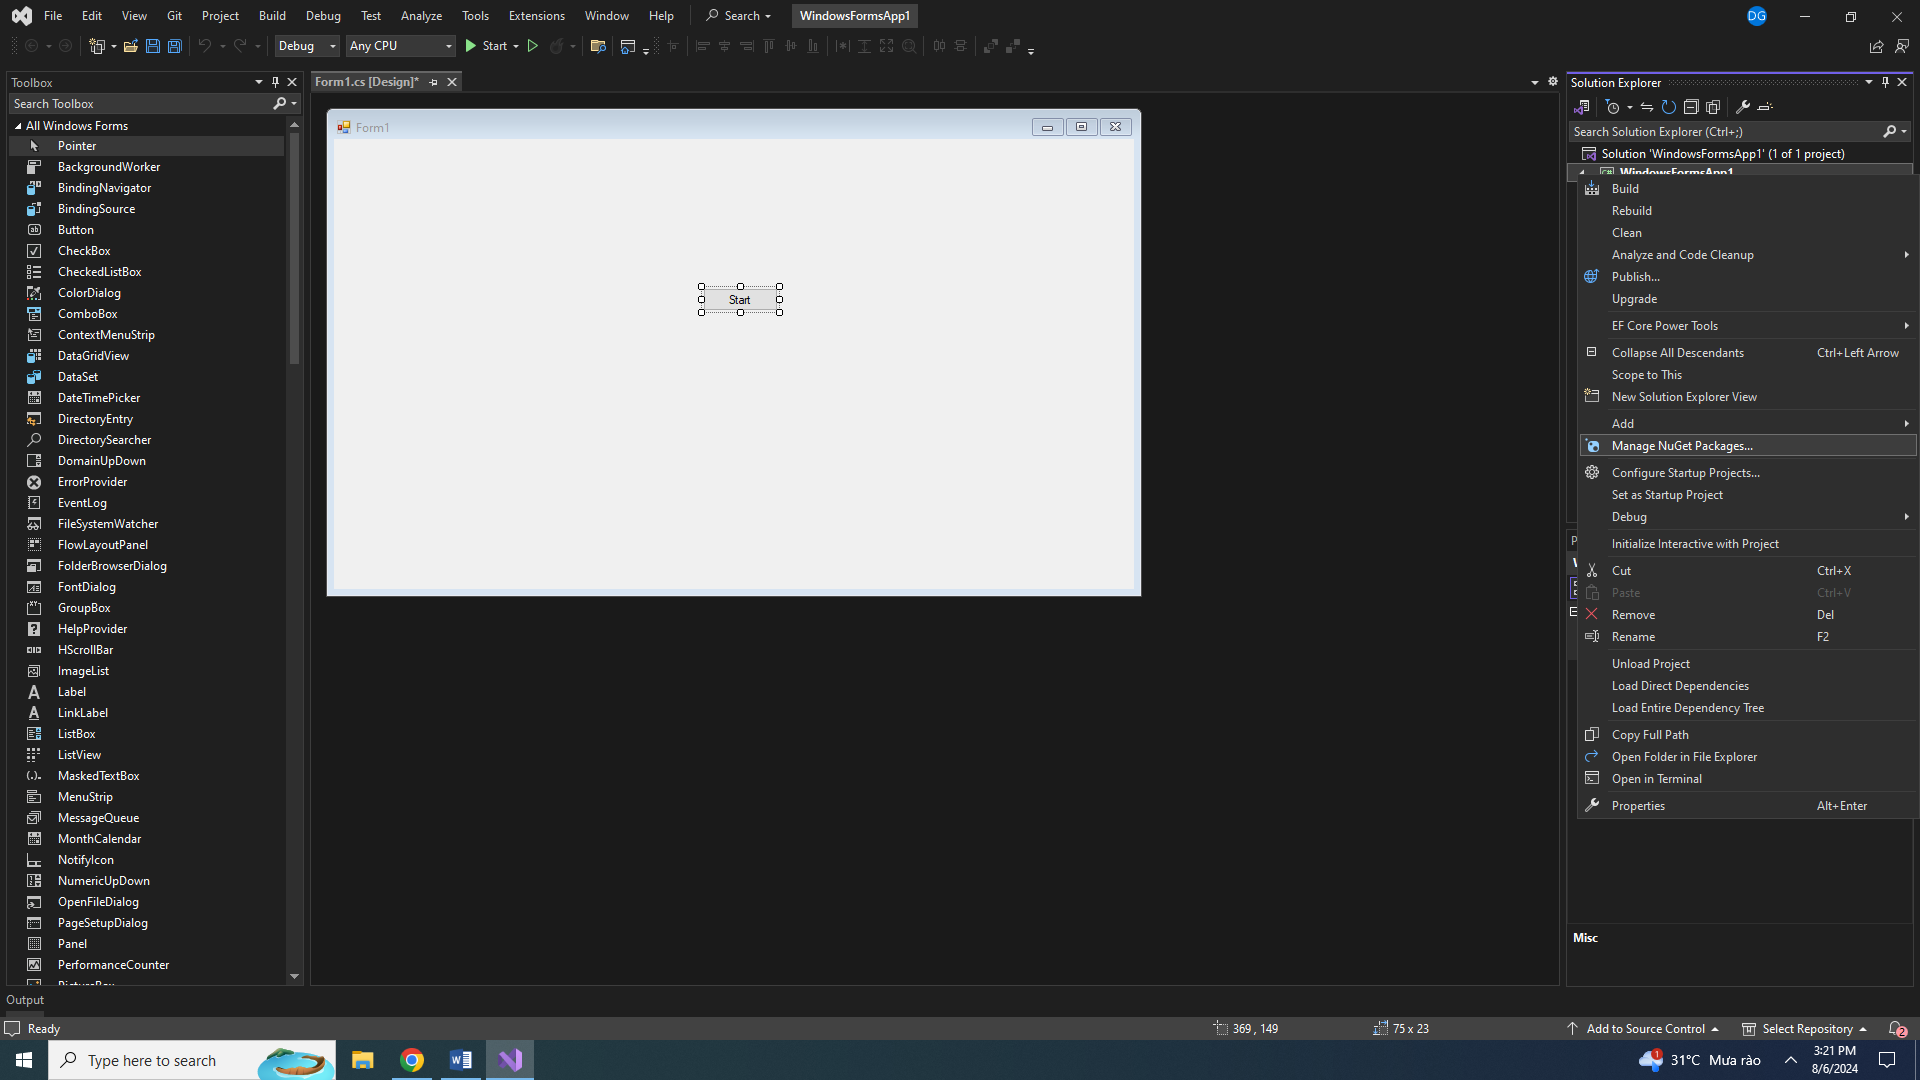The height and width of the screenshot is (1080, 1920).
Task: Collapse the All Windows Forms group
Action: tap(18, 126)
